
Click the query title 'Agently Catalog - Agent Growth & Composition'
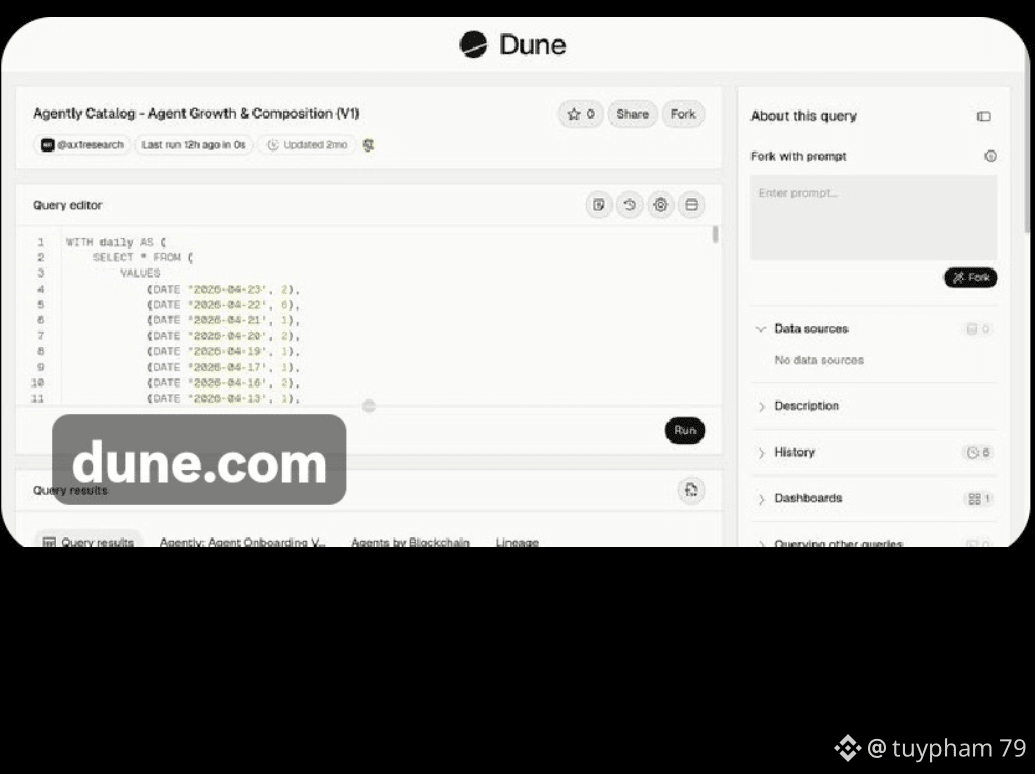(196, 113)
